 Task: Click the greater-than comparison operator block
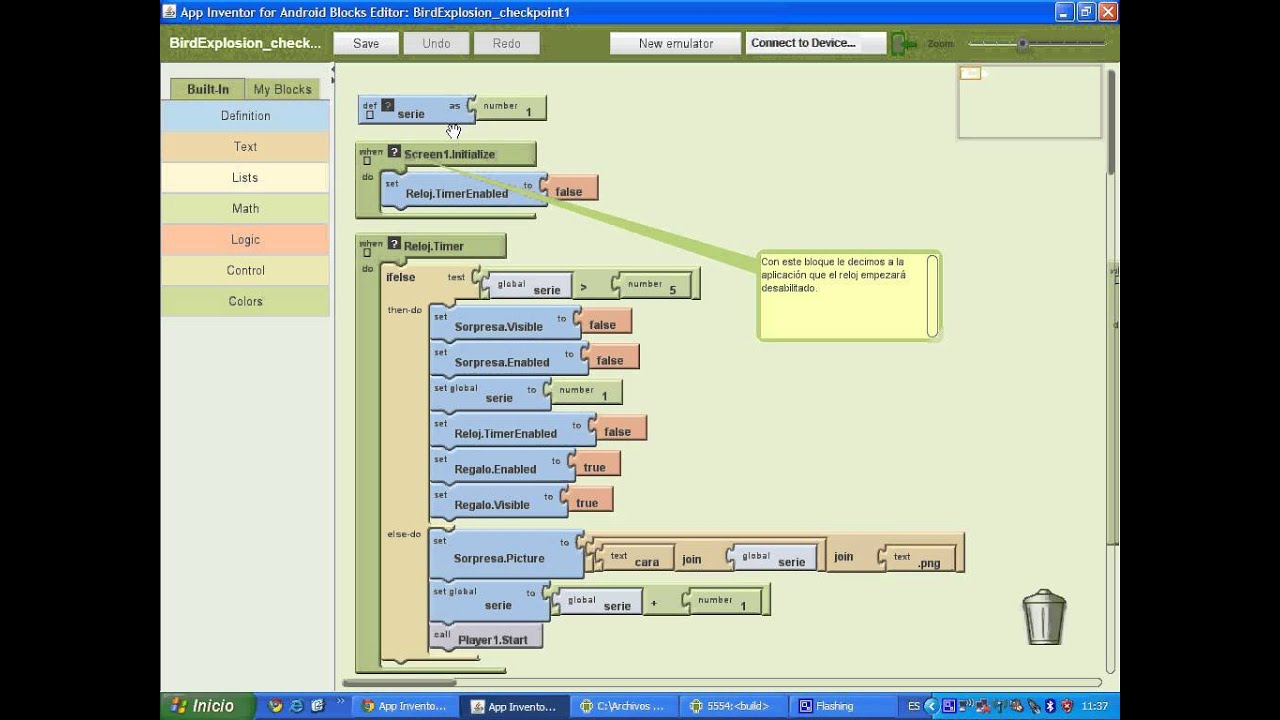583,287
